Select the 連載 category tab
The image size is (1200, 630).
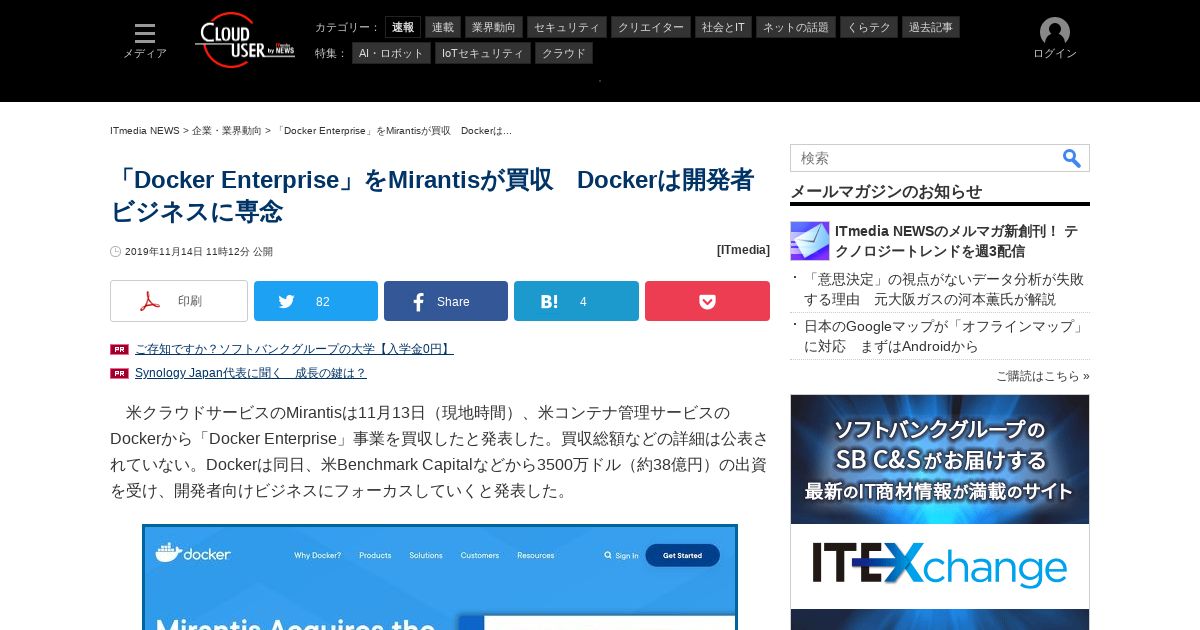click(x=443, y=27)
